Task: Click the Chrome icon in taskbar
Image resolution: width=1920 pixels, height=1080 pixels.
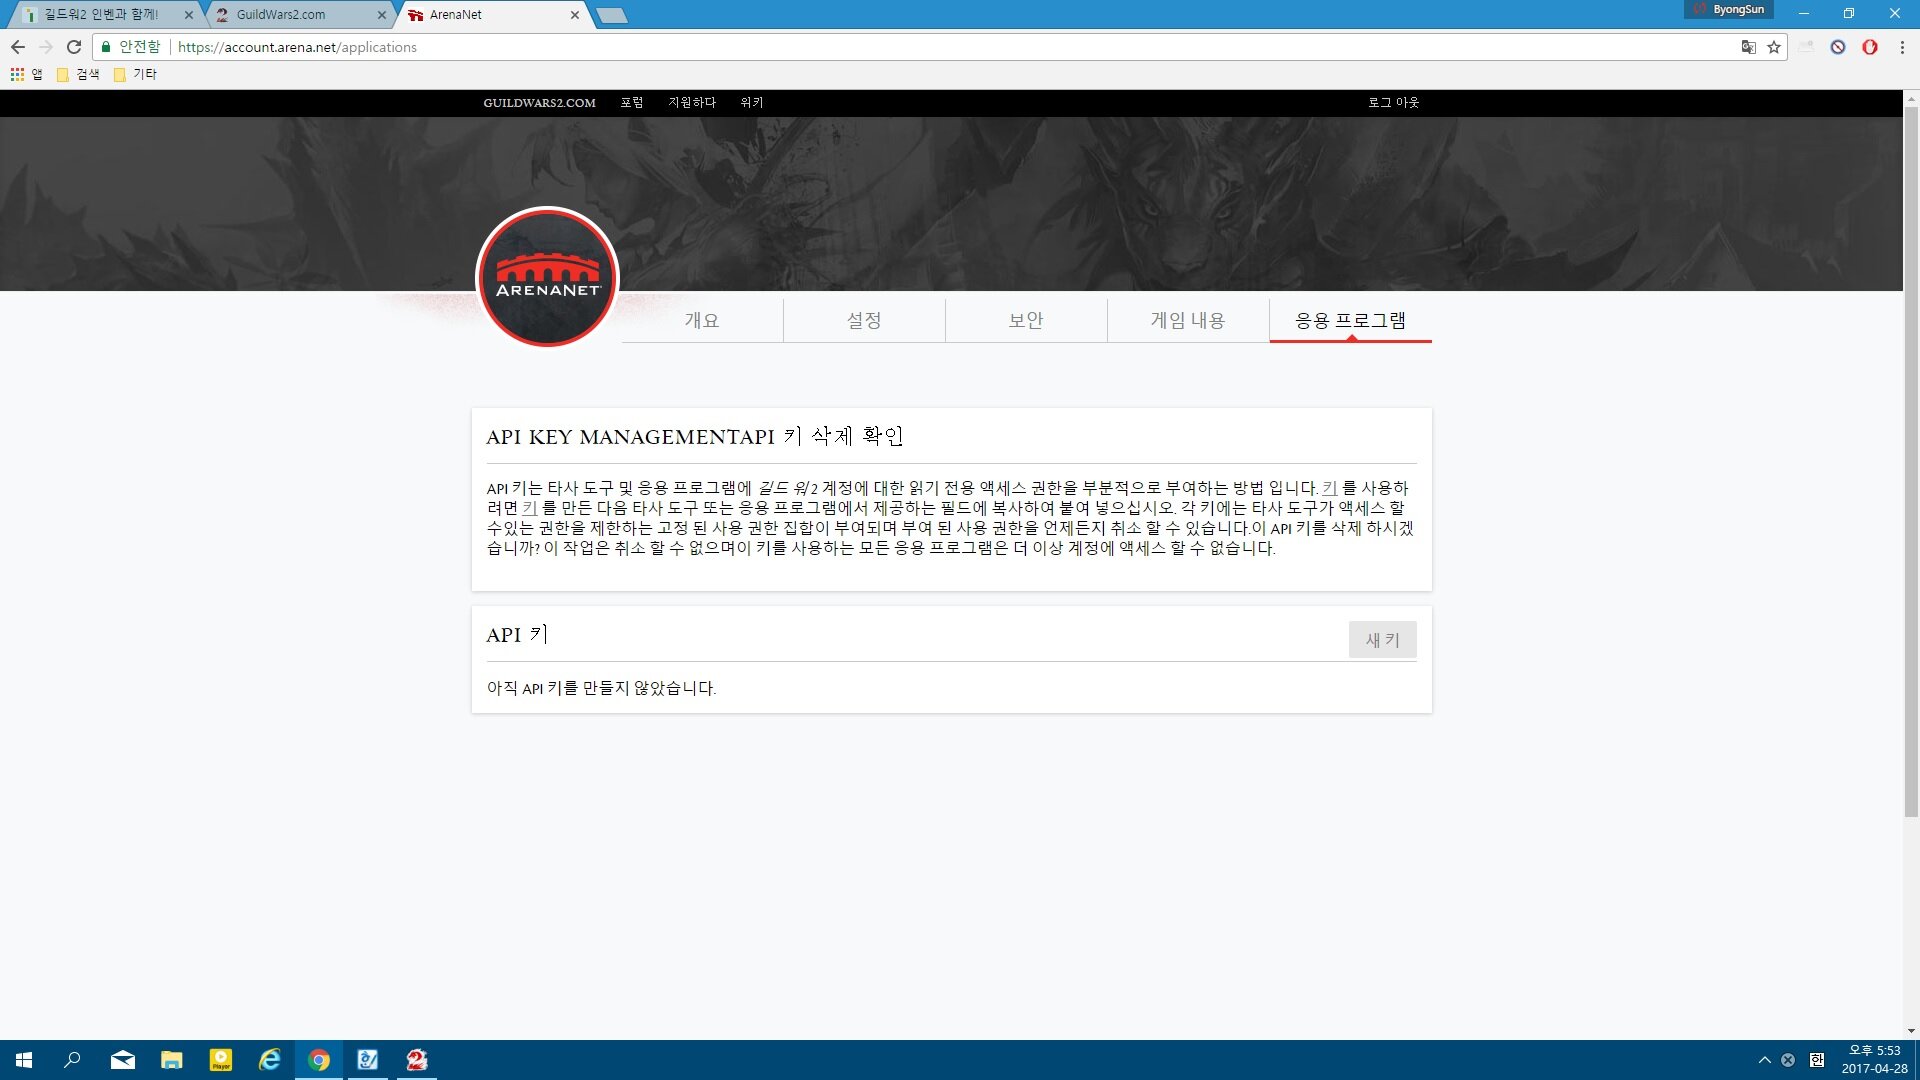Action: [318, 1060]
